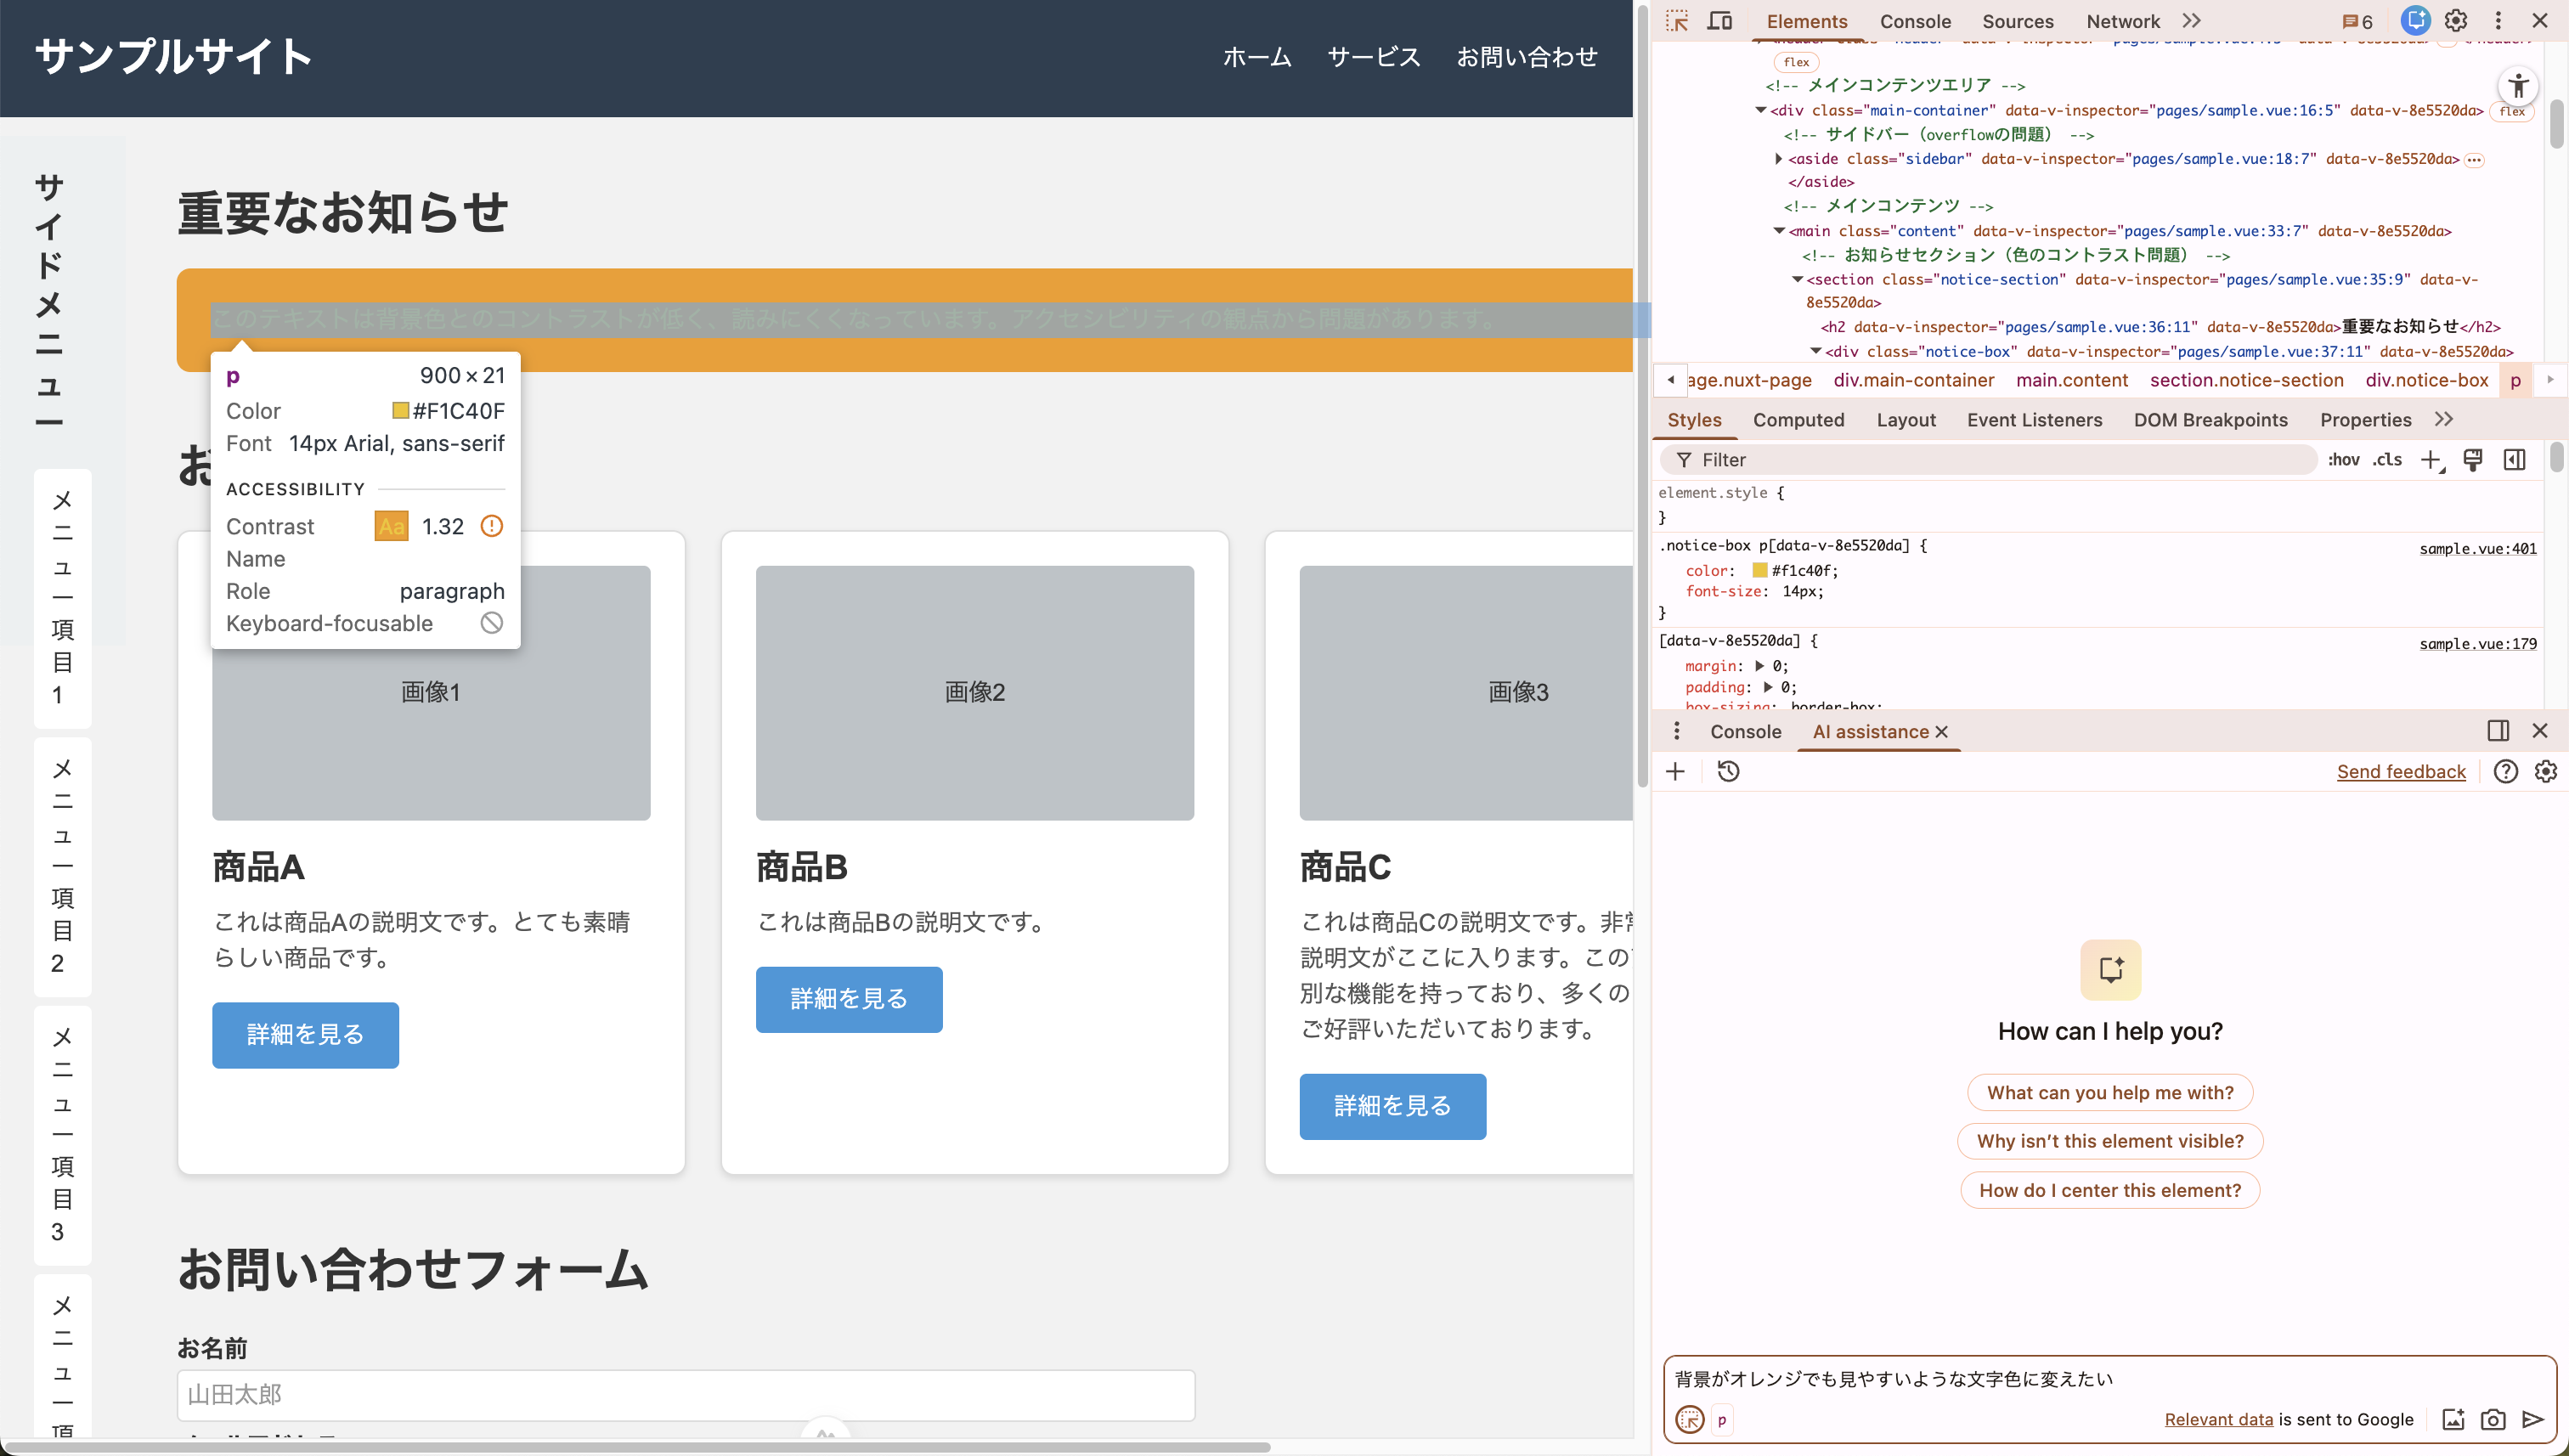Open DevTools settings gear icon
Screen dimensions: 2569x1456
[2456, 21]
